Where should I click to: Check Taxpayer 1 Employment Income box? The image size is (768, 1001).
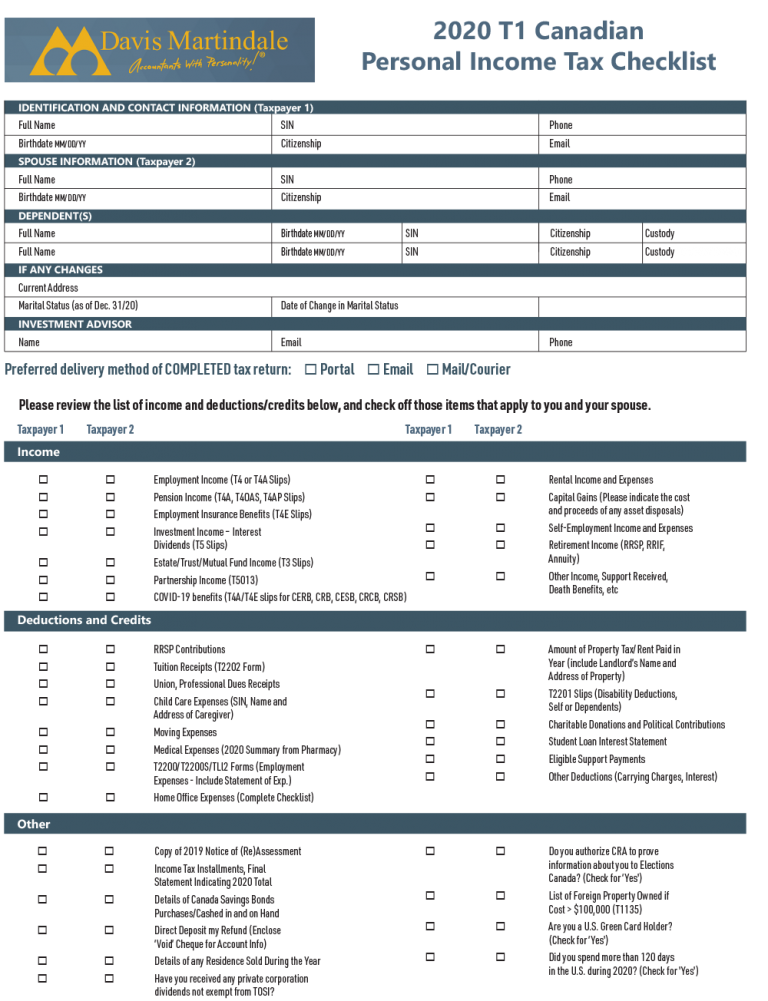coord(43,480)
